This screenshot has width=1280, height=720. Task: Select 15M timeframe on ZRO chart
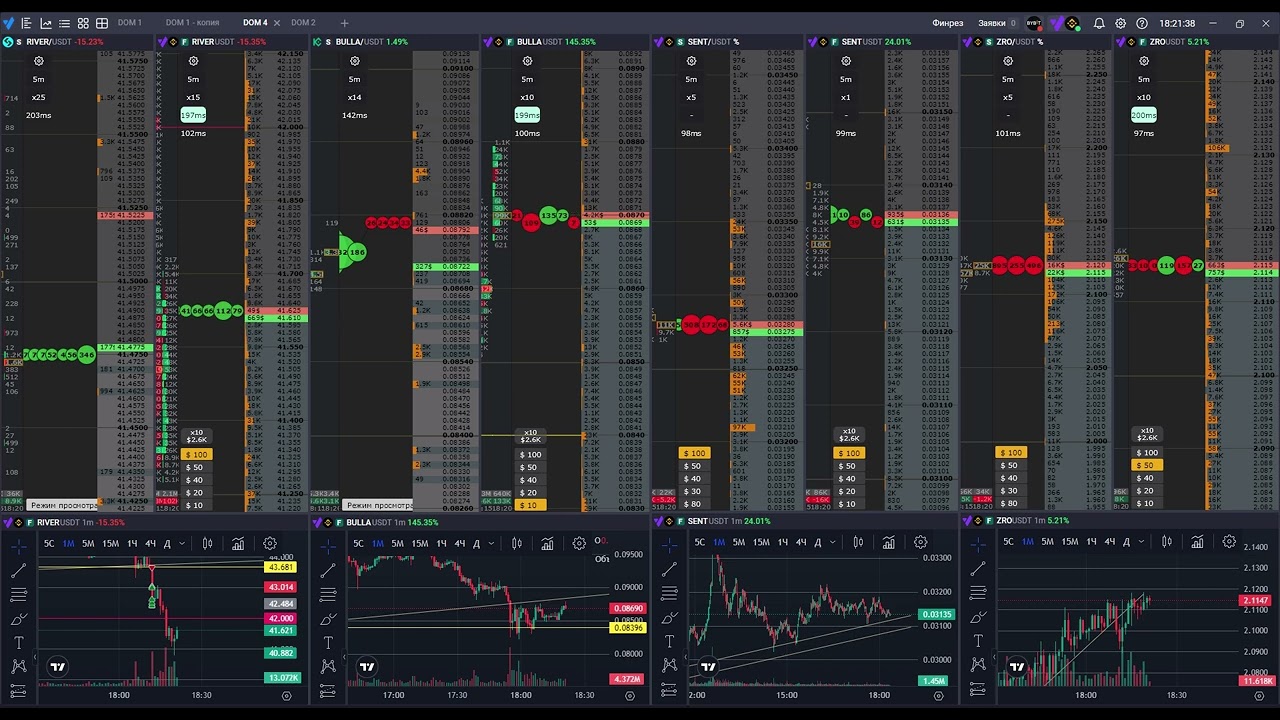1069,542
